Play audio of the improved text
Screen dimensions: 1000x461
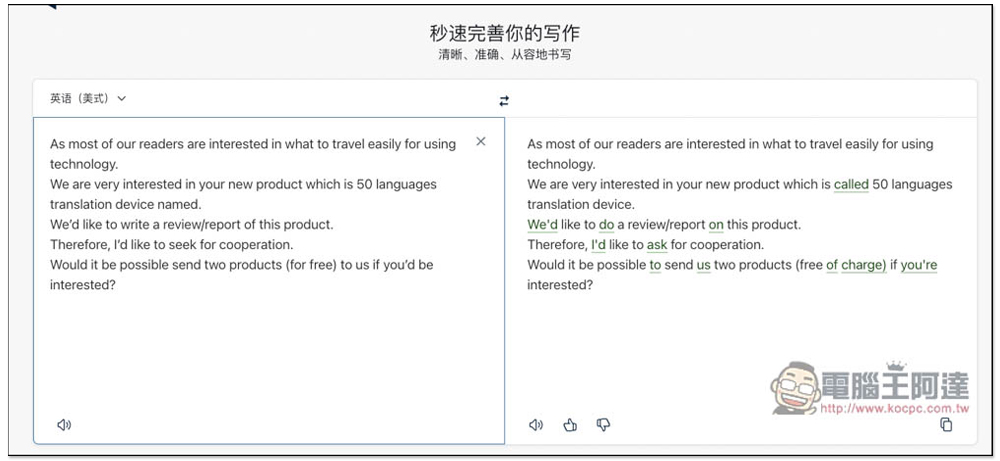point(536,425)
